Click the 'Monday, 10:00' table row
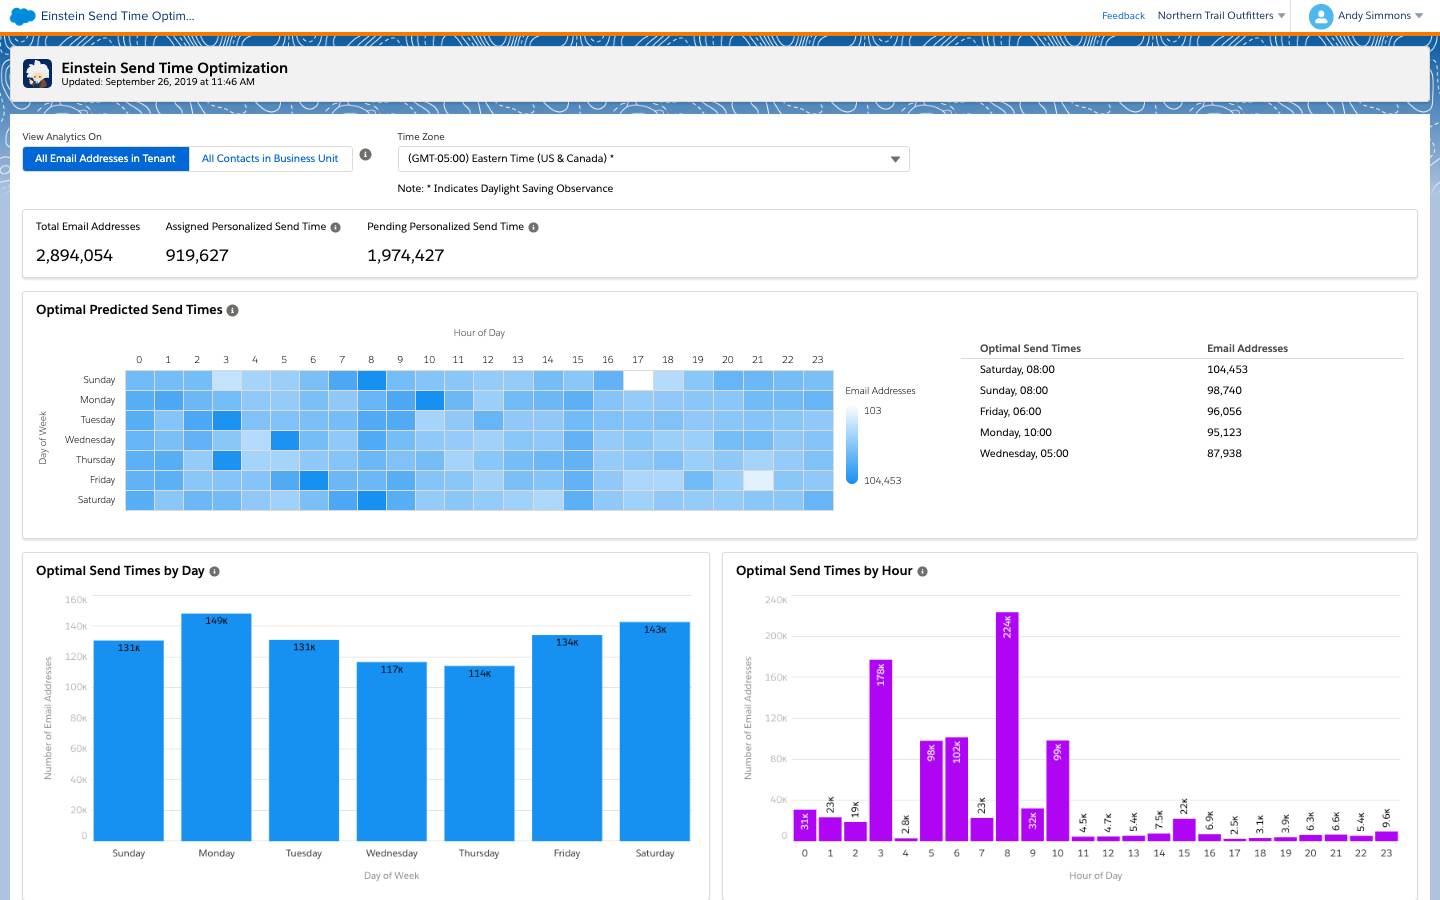The height and width of the screenshot is (900, 1440). (1182, 433)
